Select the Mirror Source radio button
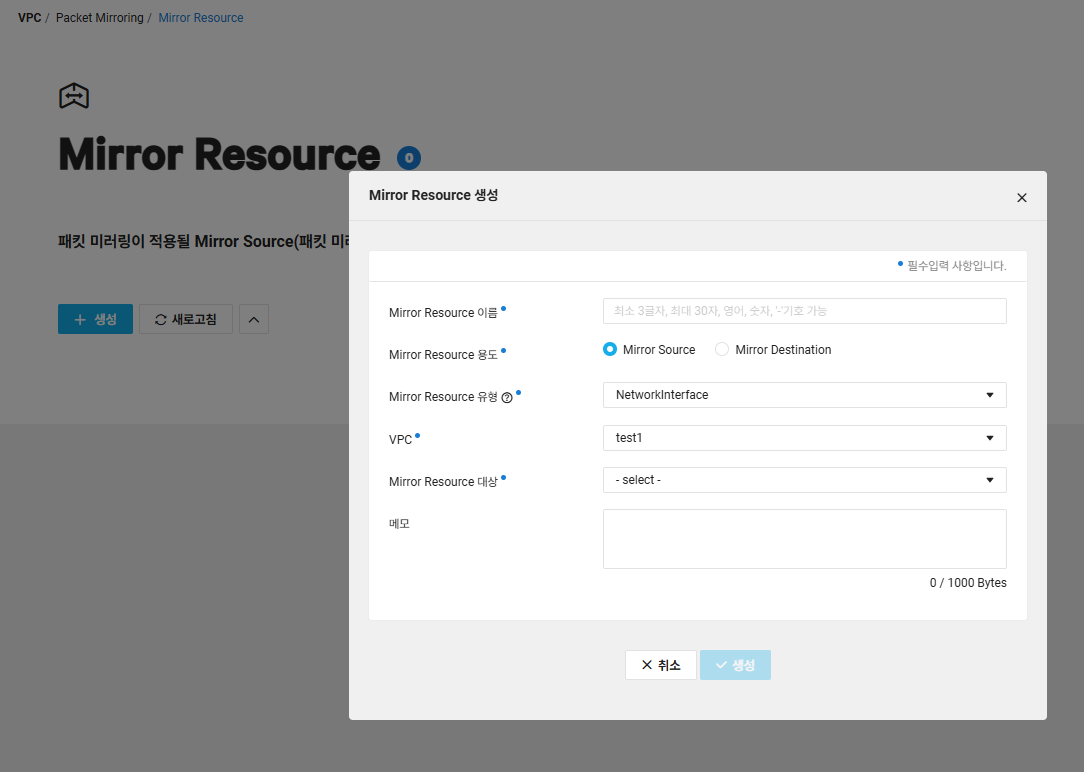The width and height of the screenshot is (1084, 772). pyautogui.click(x=610, y=349)
